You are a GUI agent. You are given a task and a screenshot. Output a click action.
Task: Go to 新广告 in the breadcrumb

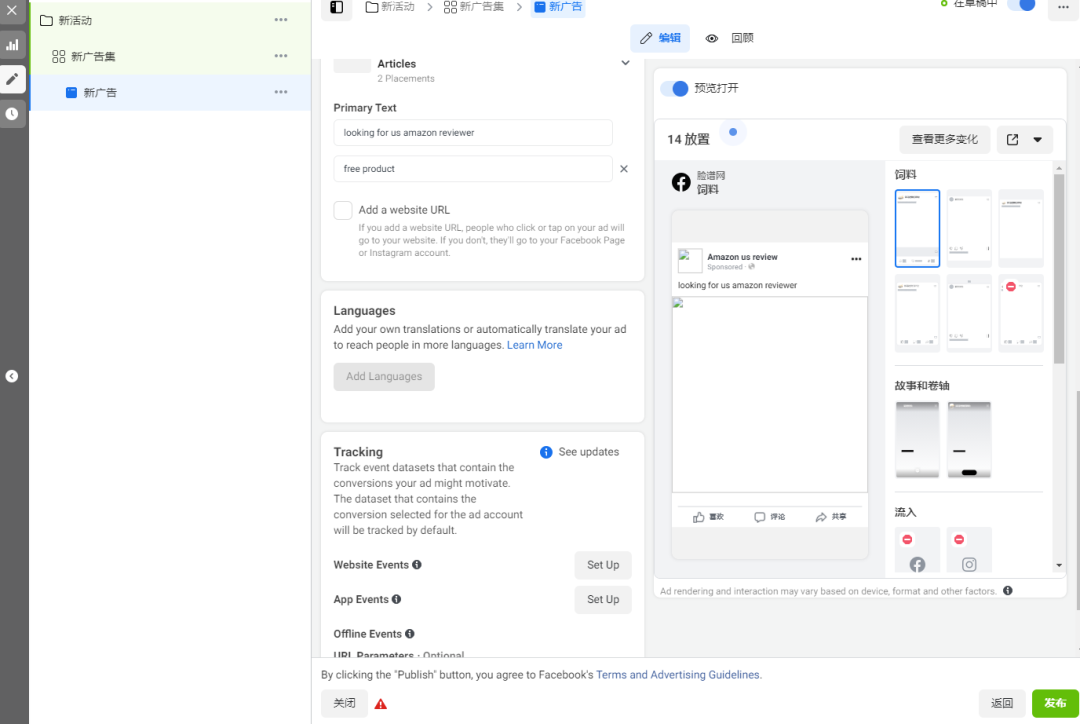558,7
